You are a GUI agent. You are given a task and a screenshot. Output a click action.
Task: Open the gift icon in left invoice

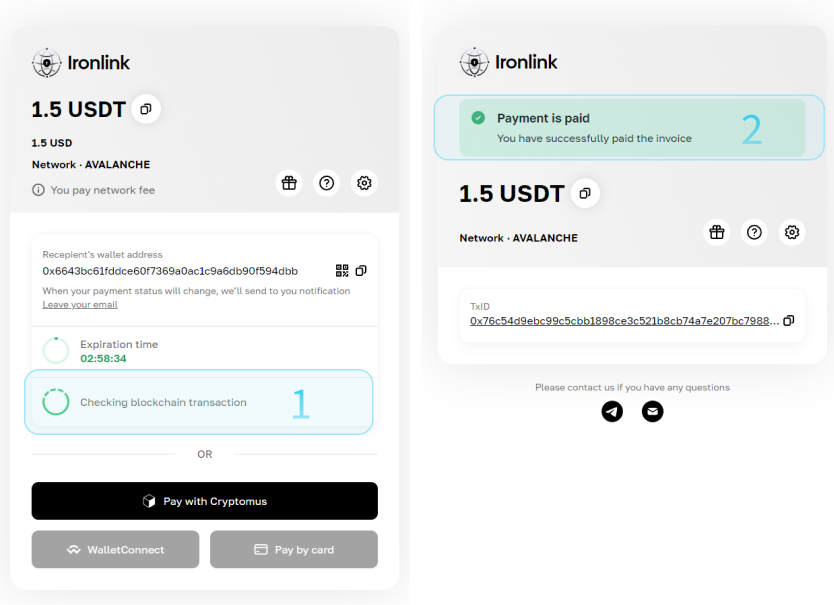(x=289, y=183)
